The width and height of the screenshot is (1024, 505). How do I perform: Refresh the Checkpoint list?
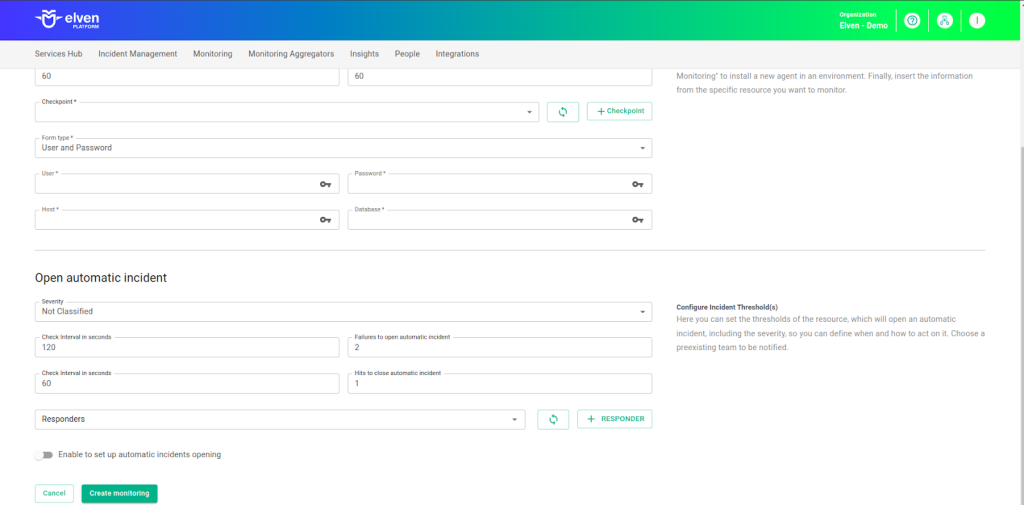coord(563,112)
